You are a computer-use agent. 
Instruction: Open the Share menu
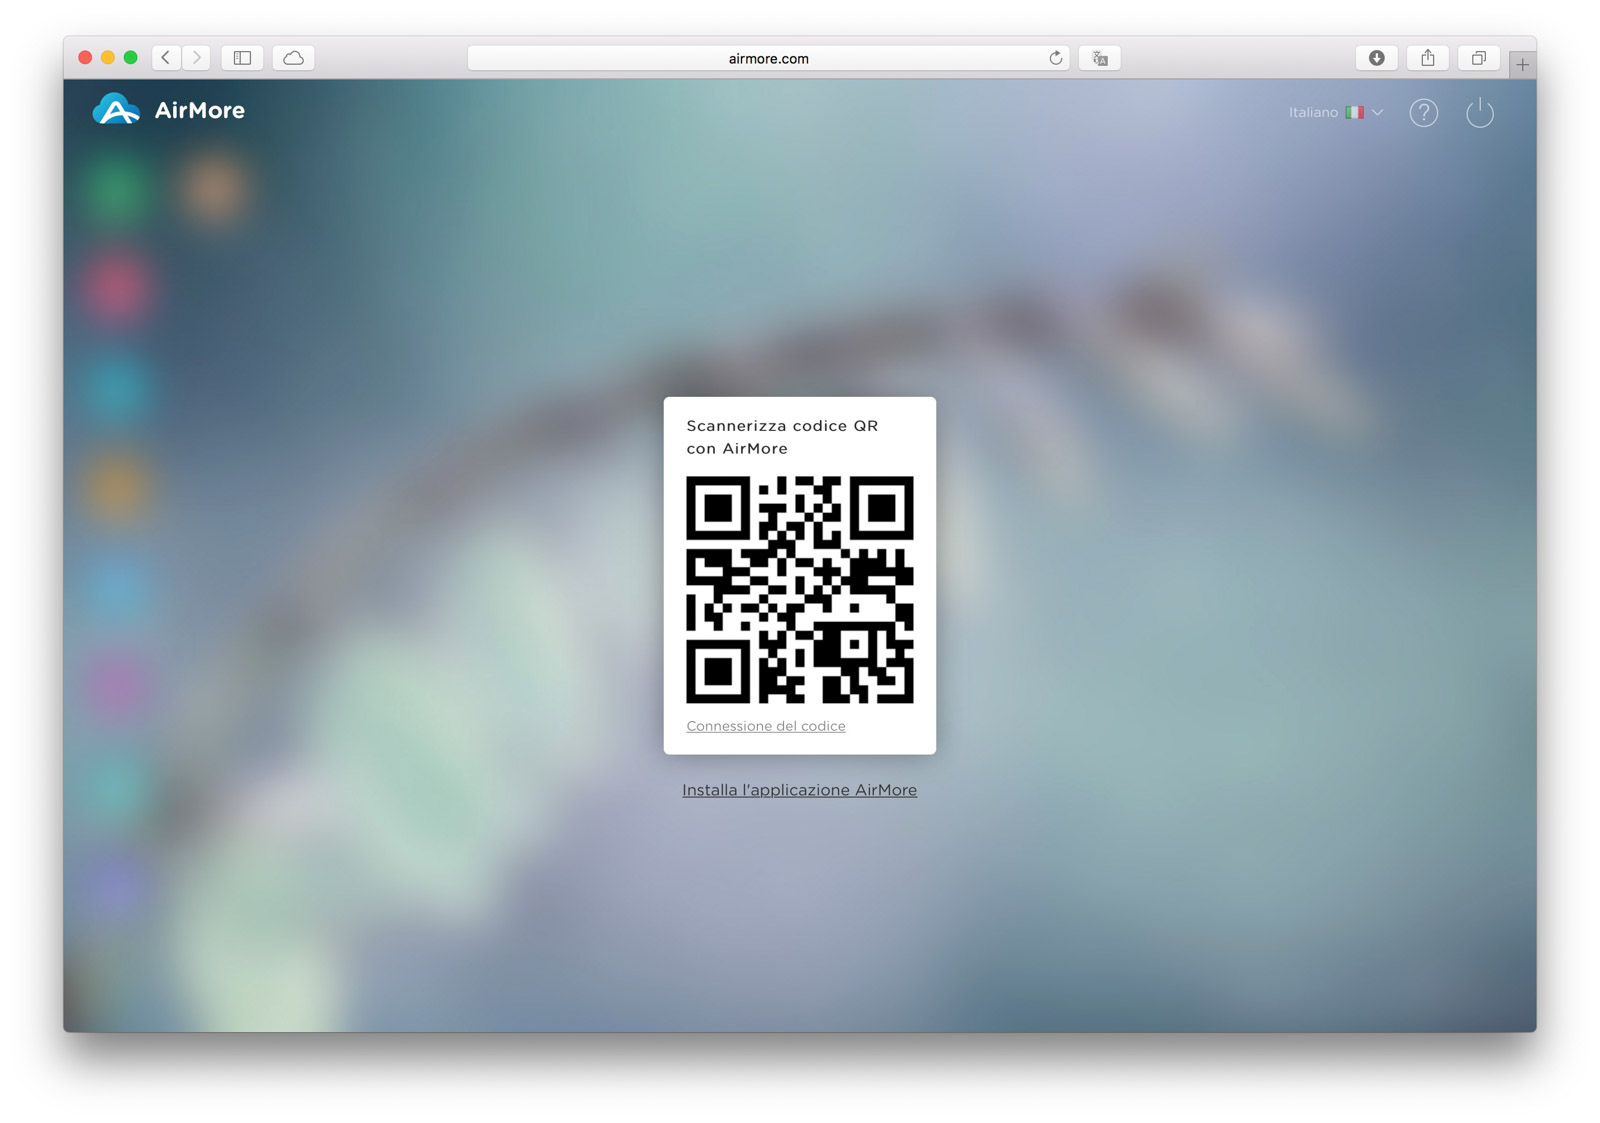point(1428,58)
